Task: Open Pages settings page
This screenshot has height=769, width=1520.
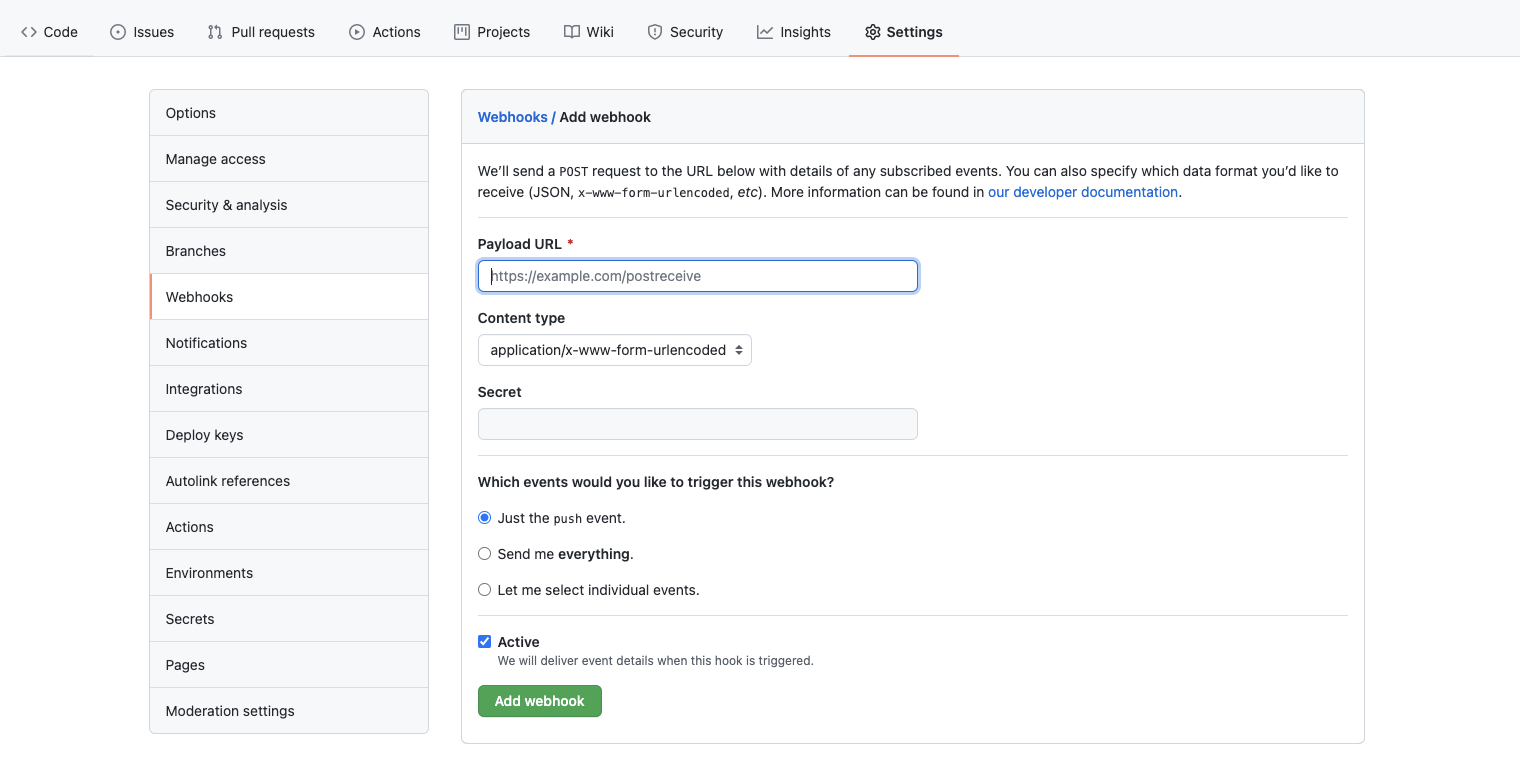Action: (x=289, y=665)
